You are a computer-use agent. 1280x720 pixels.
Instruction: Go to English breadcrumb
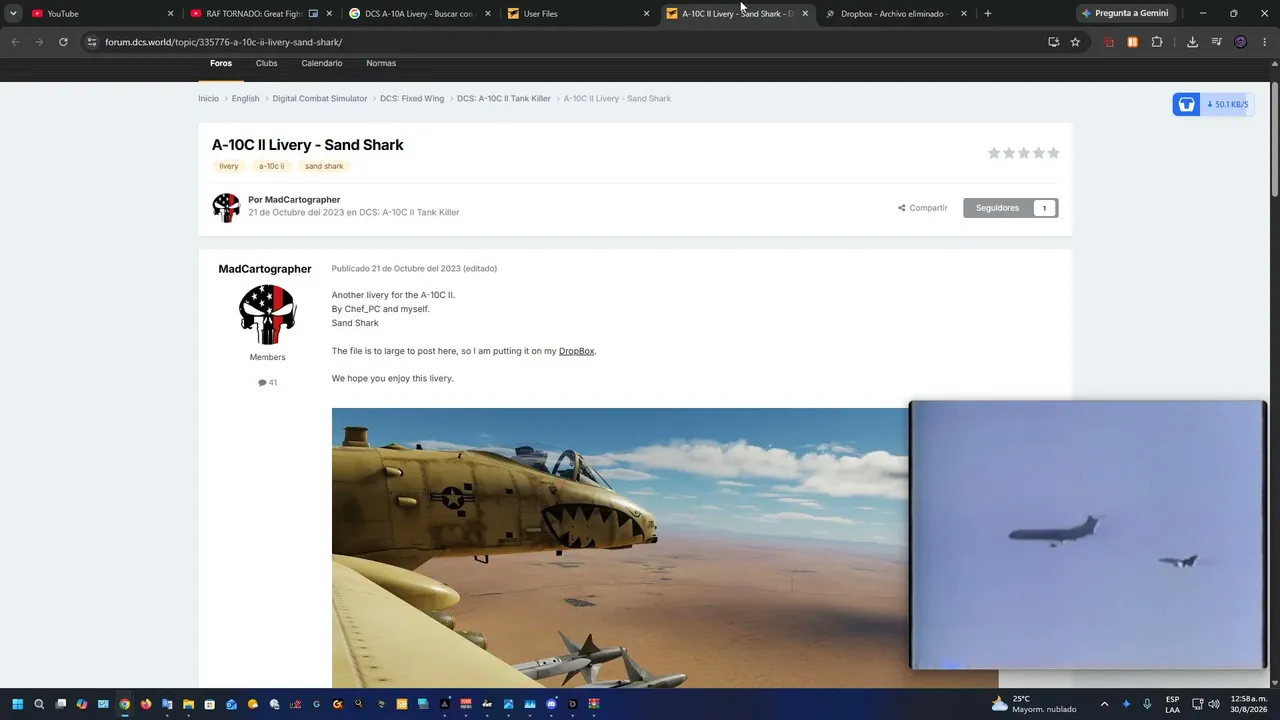pos(245,98)
